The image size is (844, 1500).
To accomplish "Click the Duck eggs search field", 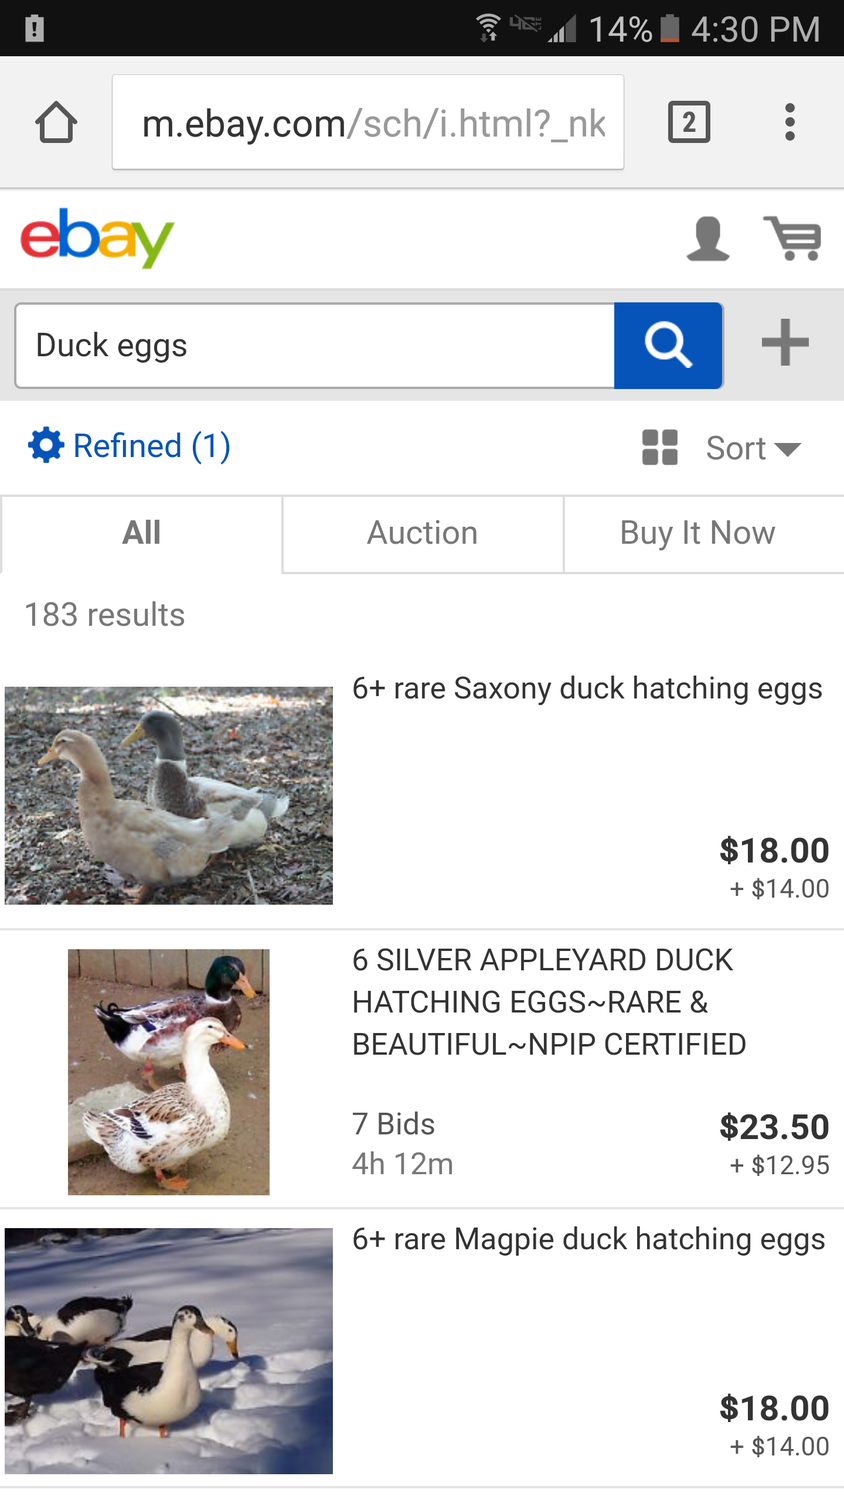I will pyautogui.click(x=314, y=346).
